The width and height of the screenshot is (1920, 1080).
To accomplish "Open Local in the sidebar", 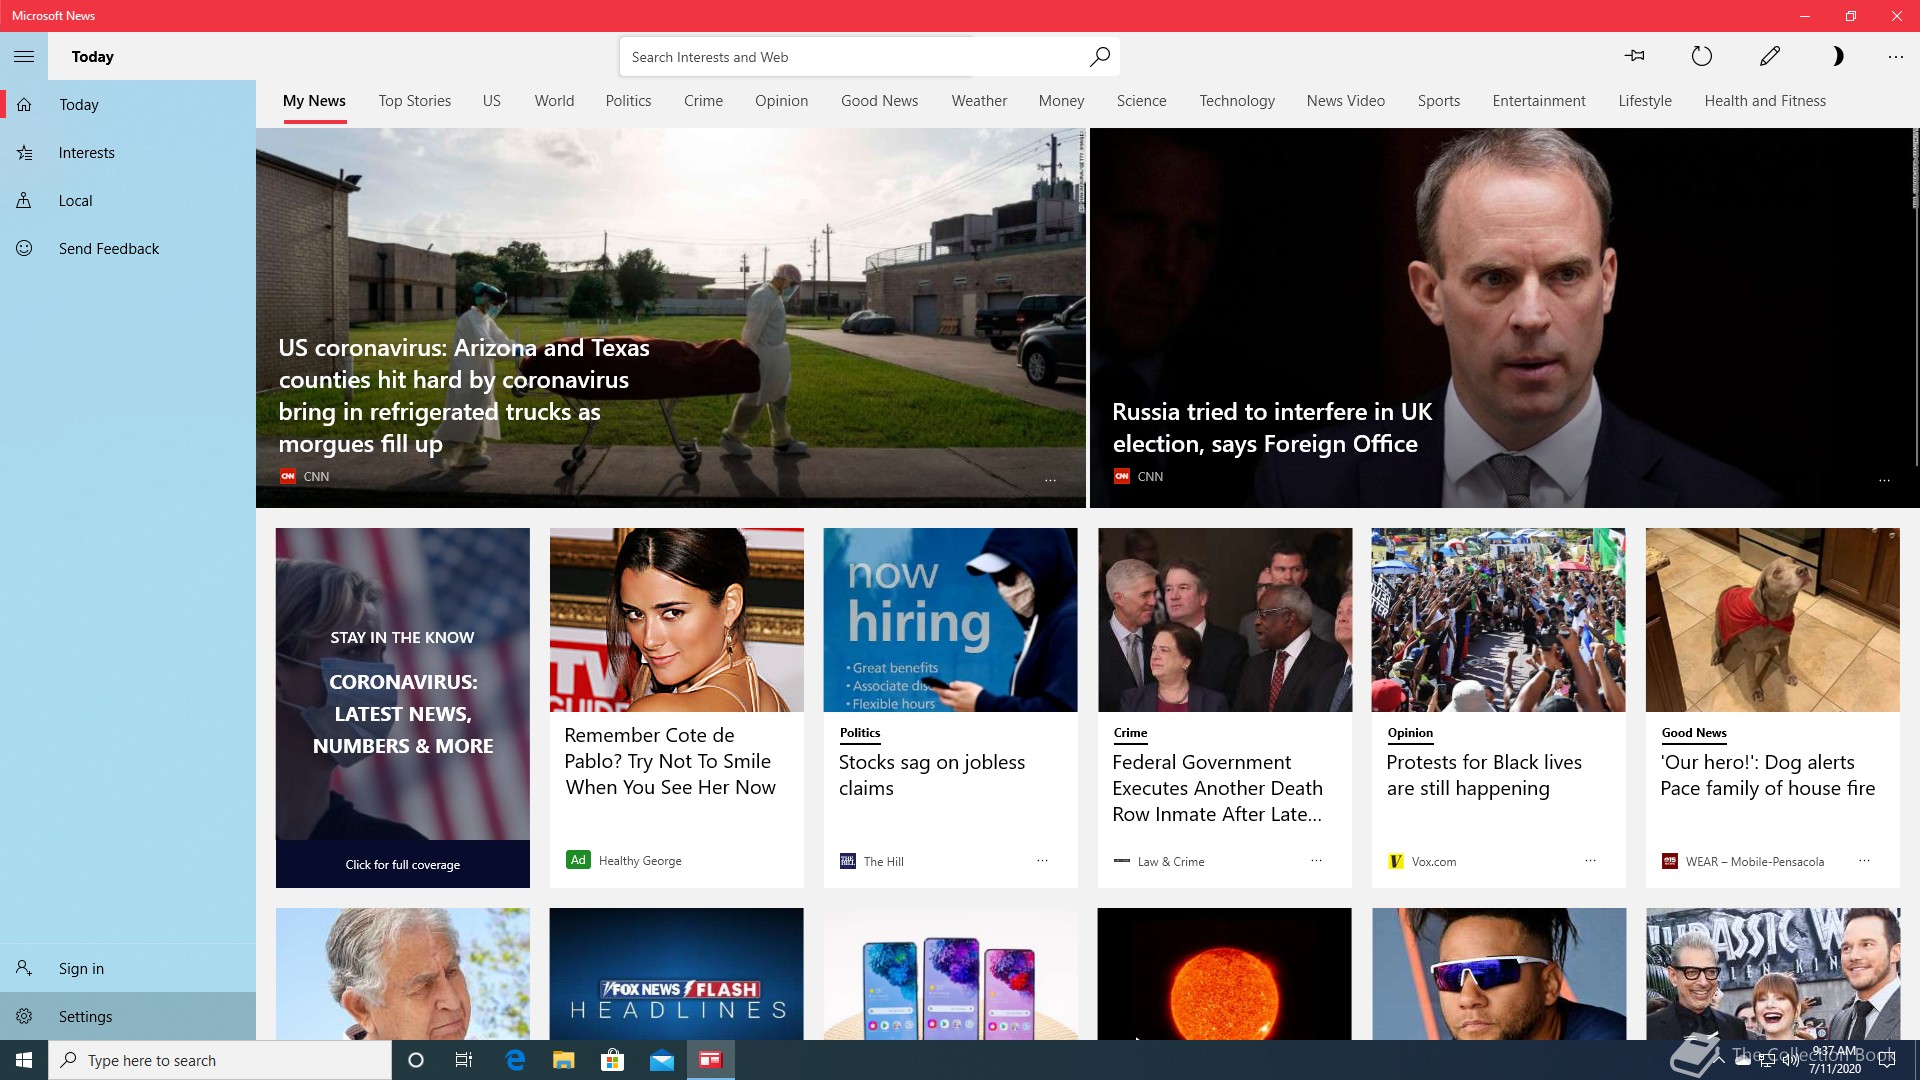I will (x=128, y=201).
